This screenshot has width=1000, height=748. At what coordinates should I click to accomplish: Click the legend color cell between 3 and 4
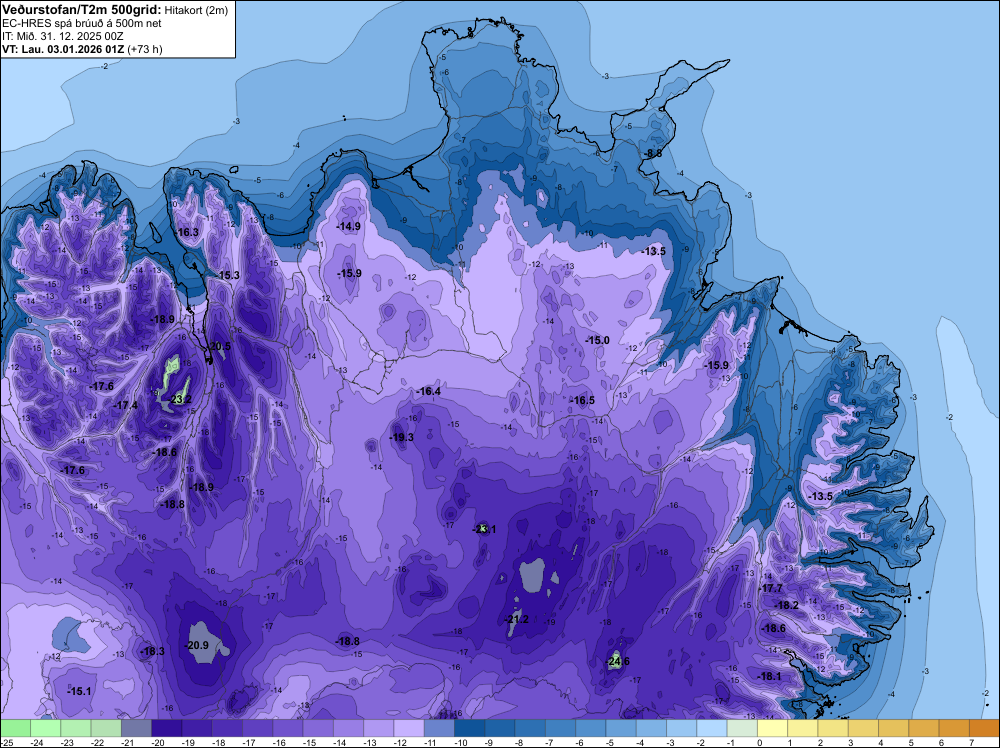[x=863, y=728]
